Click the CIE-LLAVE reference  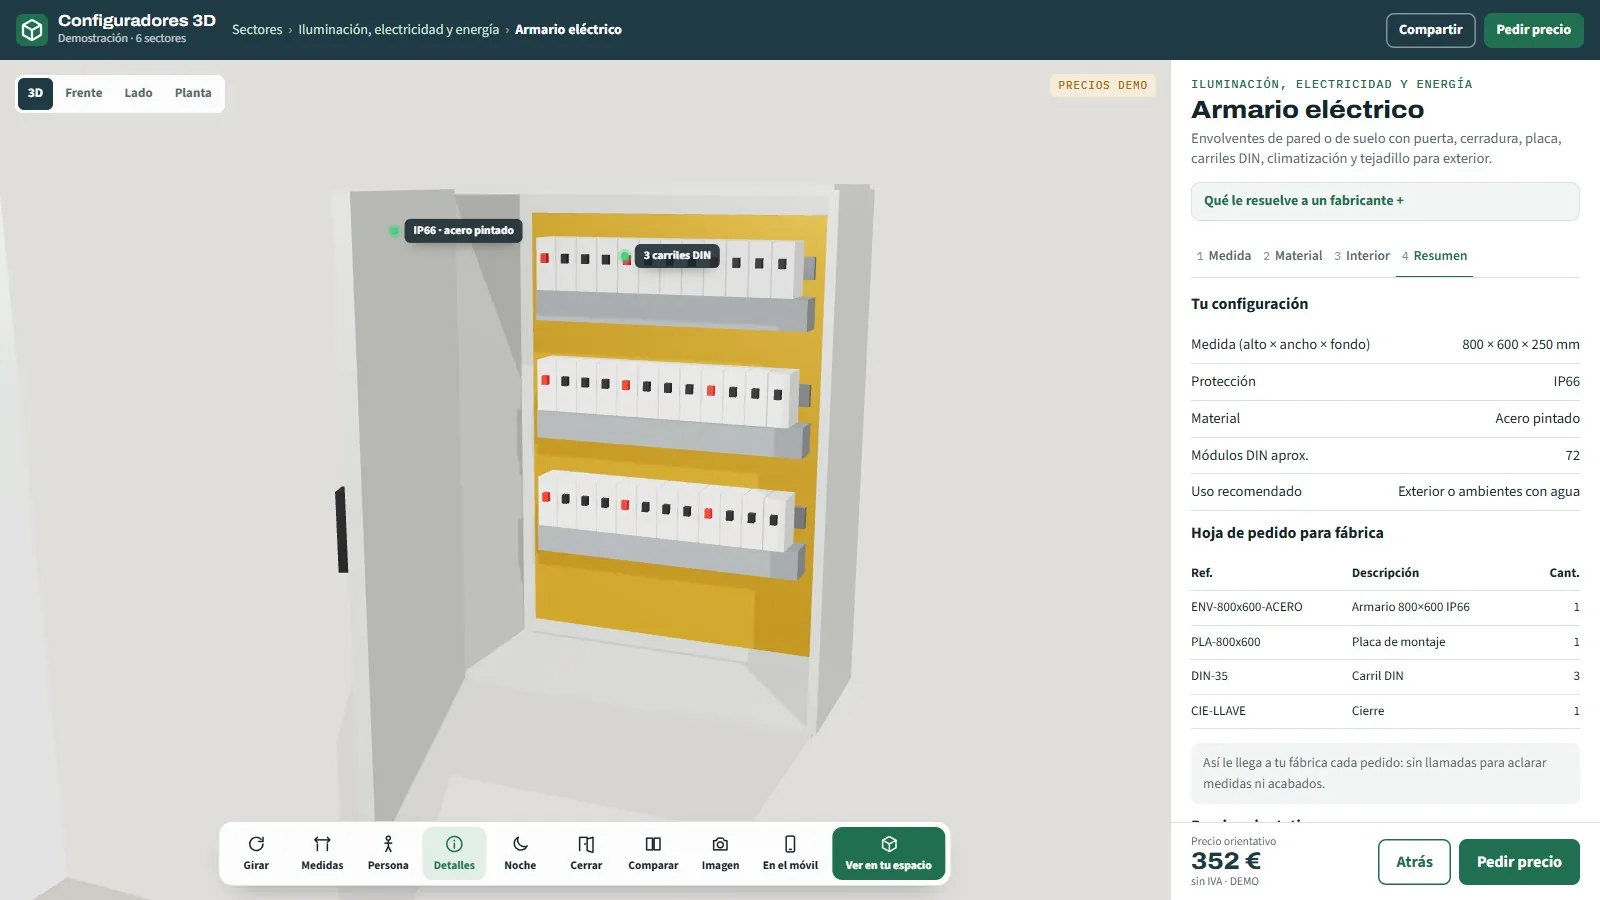click(1219, 711)
